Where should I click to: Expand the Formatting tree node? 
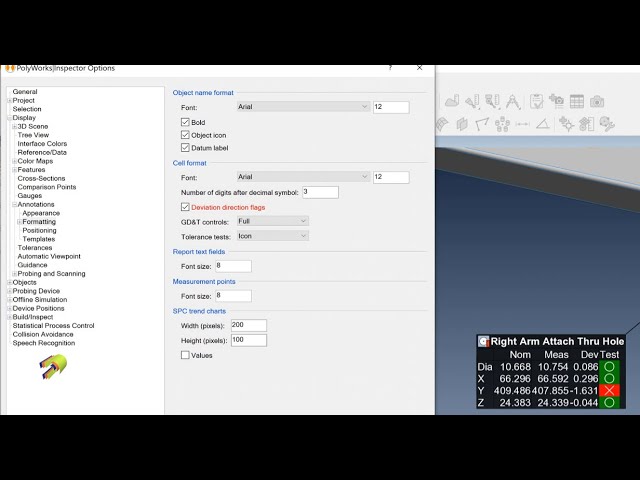pos(19,222)
